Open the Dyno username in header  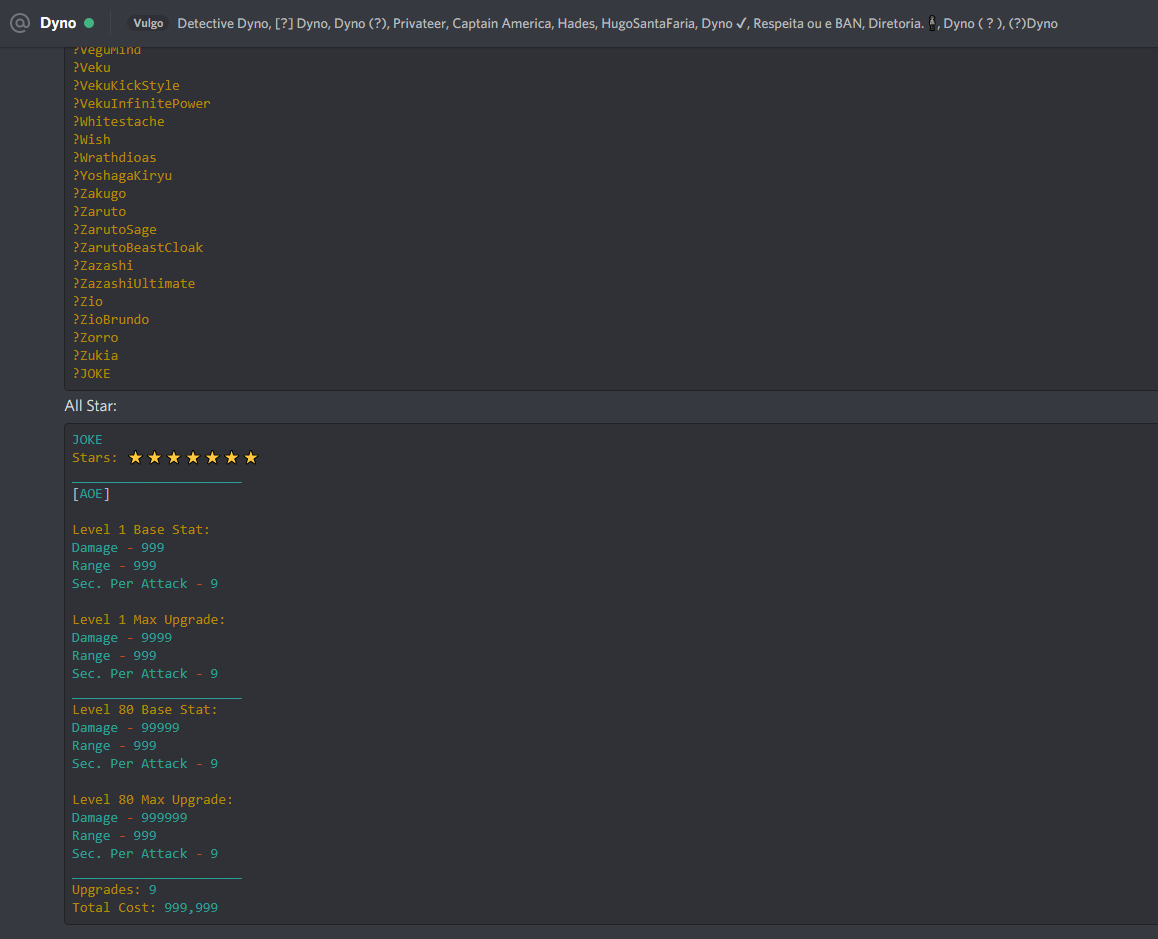[x=58, y=23]
